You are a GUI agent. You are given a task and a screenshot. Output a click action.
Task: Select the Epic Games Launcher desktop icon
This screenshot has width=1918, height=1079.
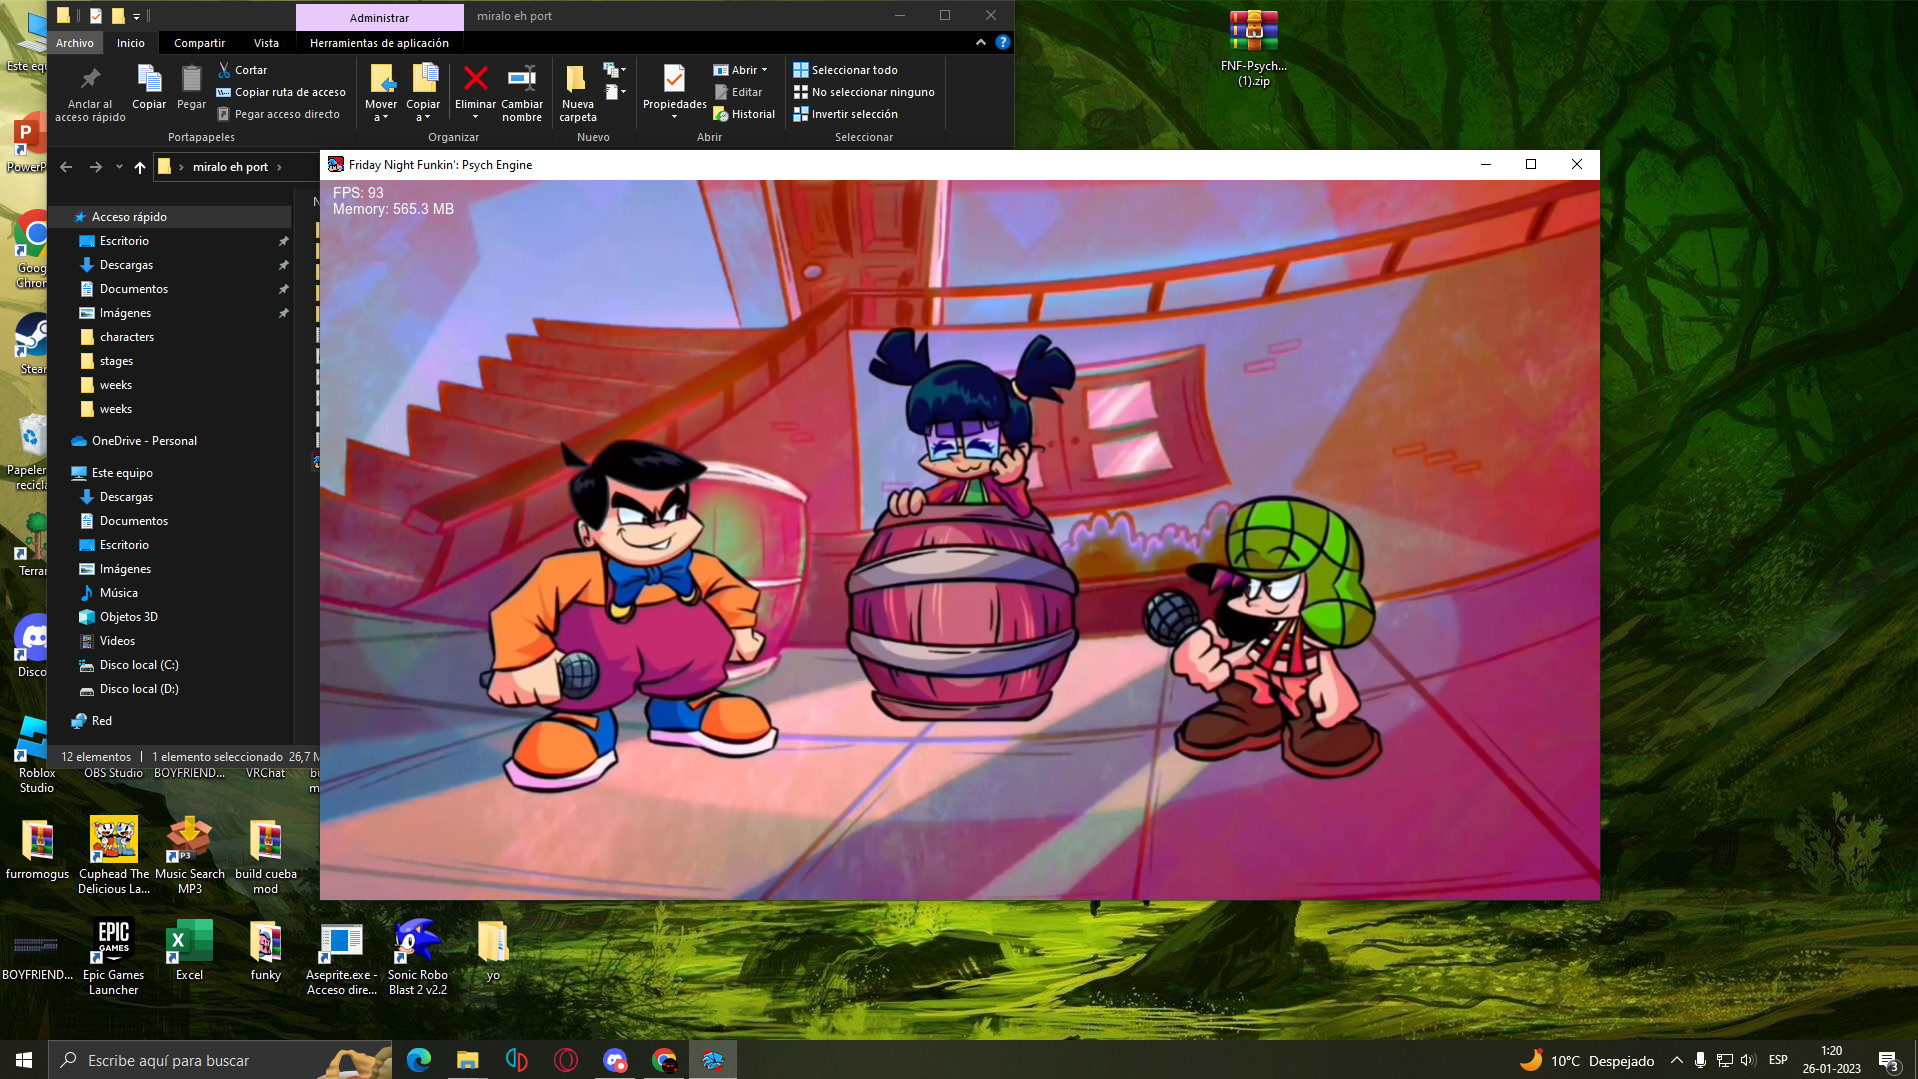(x=113, y=957)
